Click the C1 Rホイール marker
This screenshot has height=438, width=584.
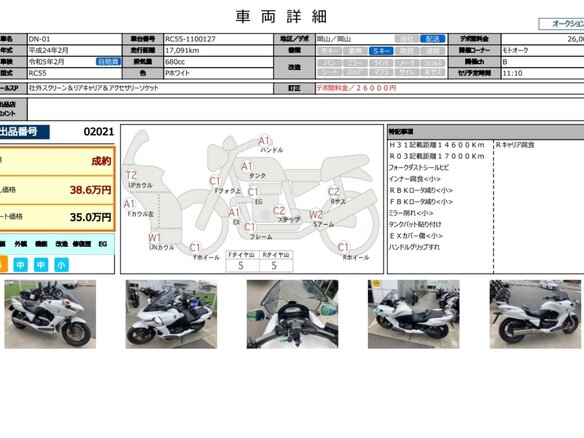tap(343, 247)
